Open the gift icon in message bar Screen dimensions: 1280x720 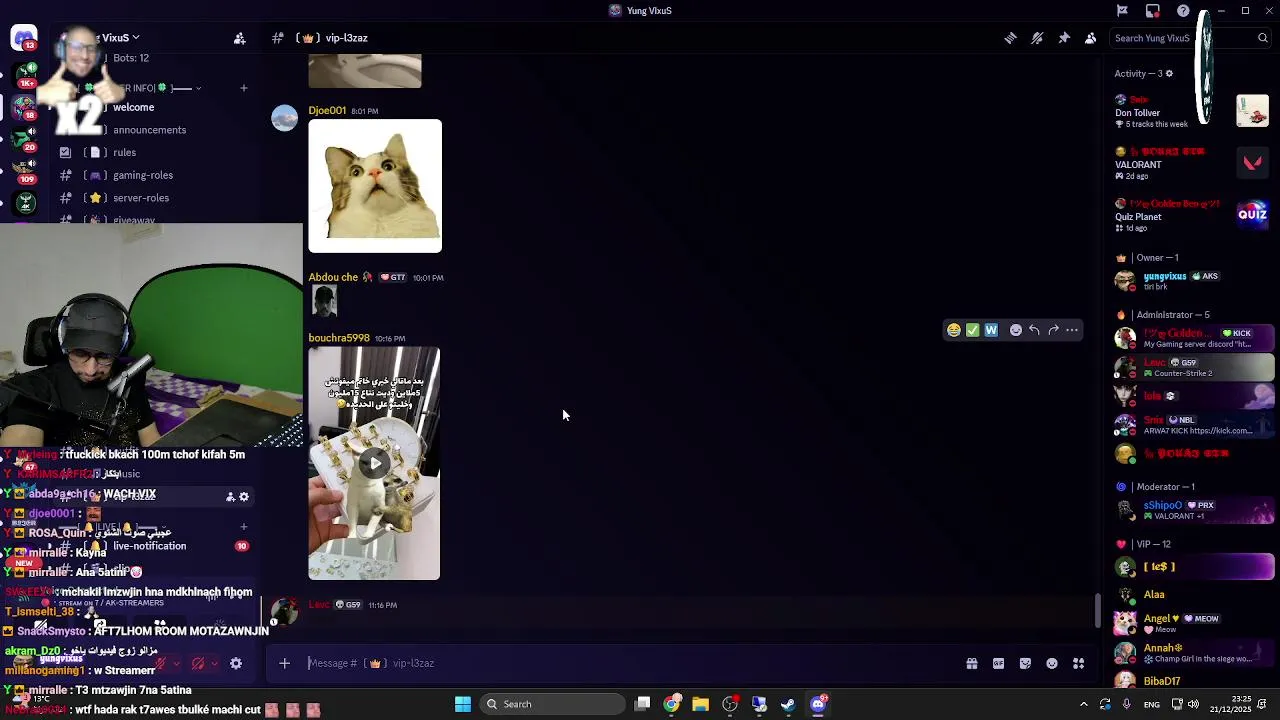[x=971, y=663]
